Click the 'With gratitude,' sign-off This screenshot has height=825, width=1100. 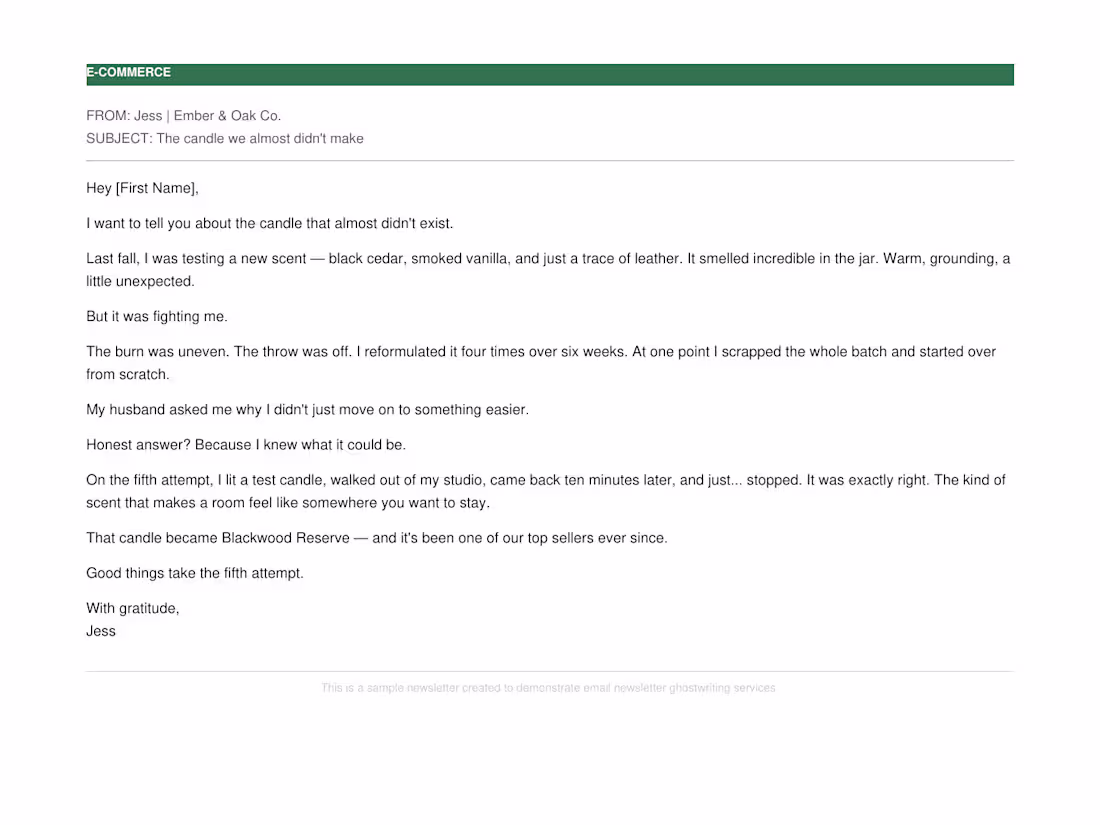click(133, 608)
